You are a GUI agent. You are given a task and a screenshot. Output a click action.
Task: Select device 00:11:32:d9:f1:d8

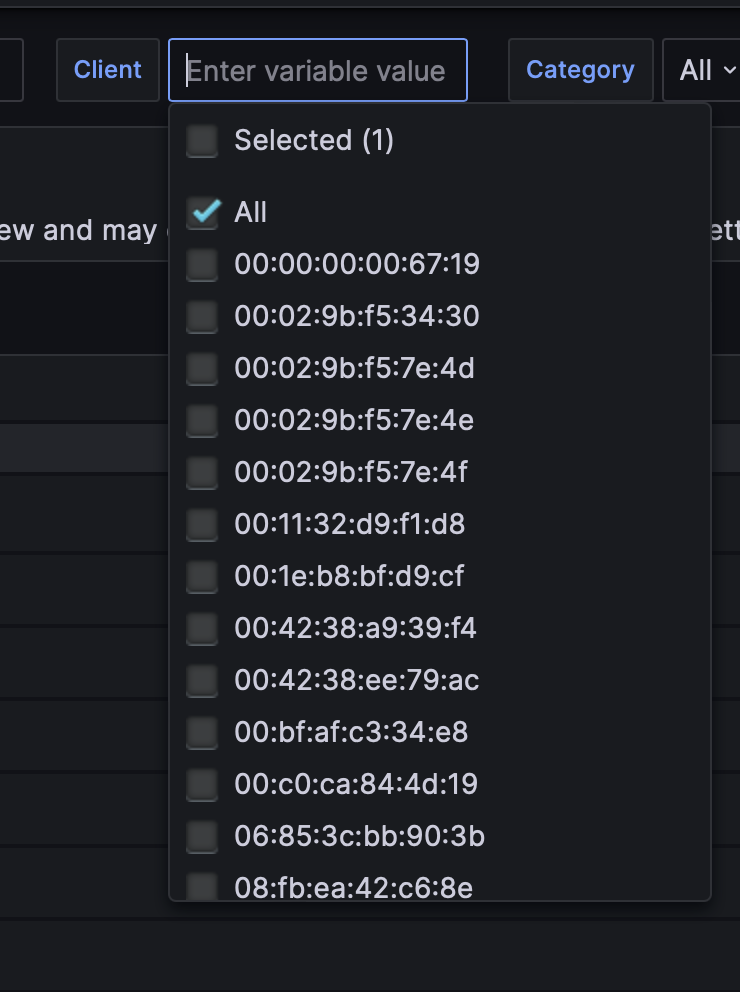point(202,524)
